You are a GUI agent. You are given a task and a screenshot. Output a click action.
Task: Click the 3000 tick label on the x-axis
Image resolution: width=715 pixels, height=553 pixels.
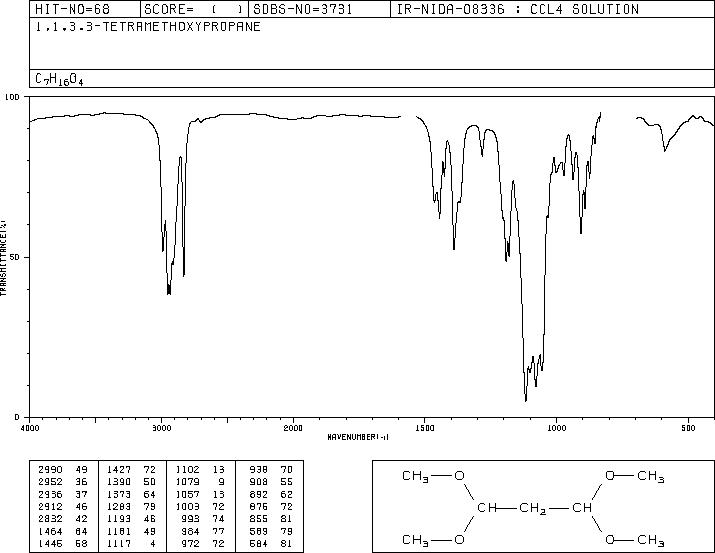click(x=161, y=428)
